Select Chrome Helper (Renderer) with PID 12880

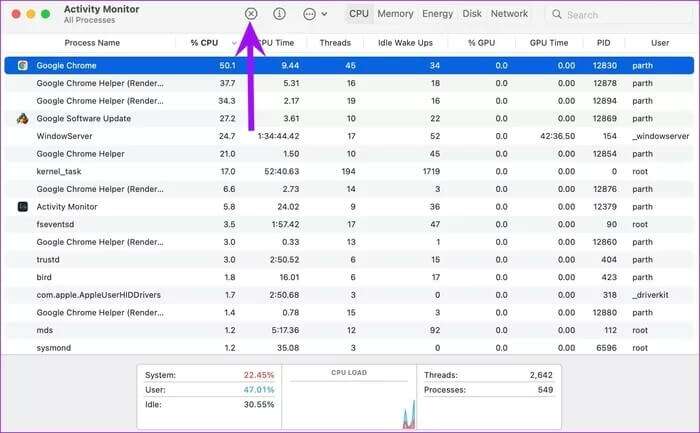coord(349,312)
